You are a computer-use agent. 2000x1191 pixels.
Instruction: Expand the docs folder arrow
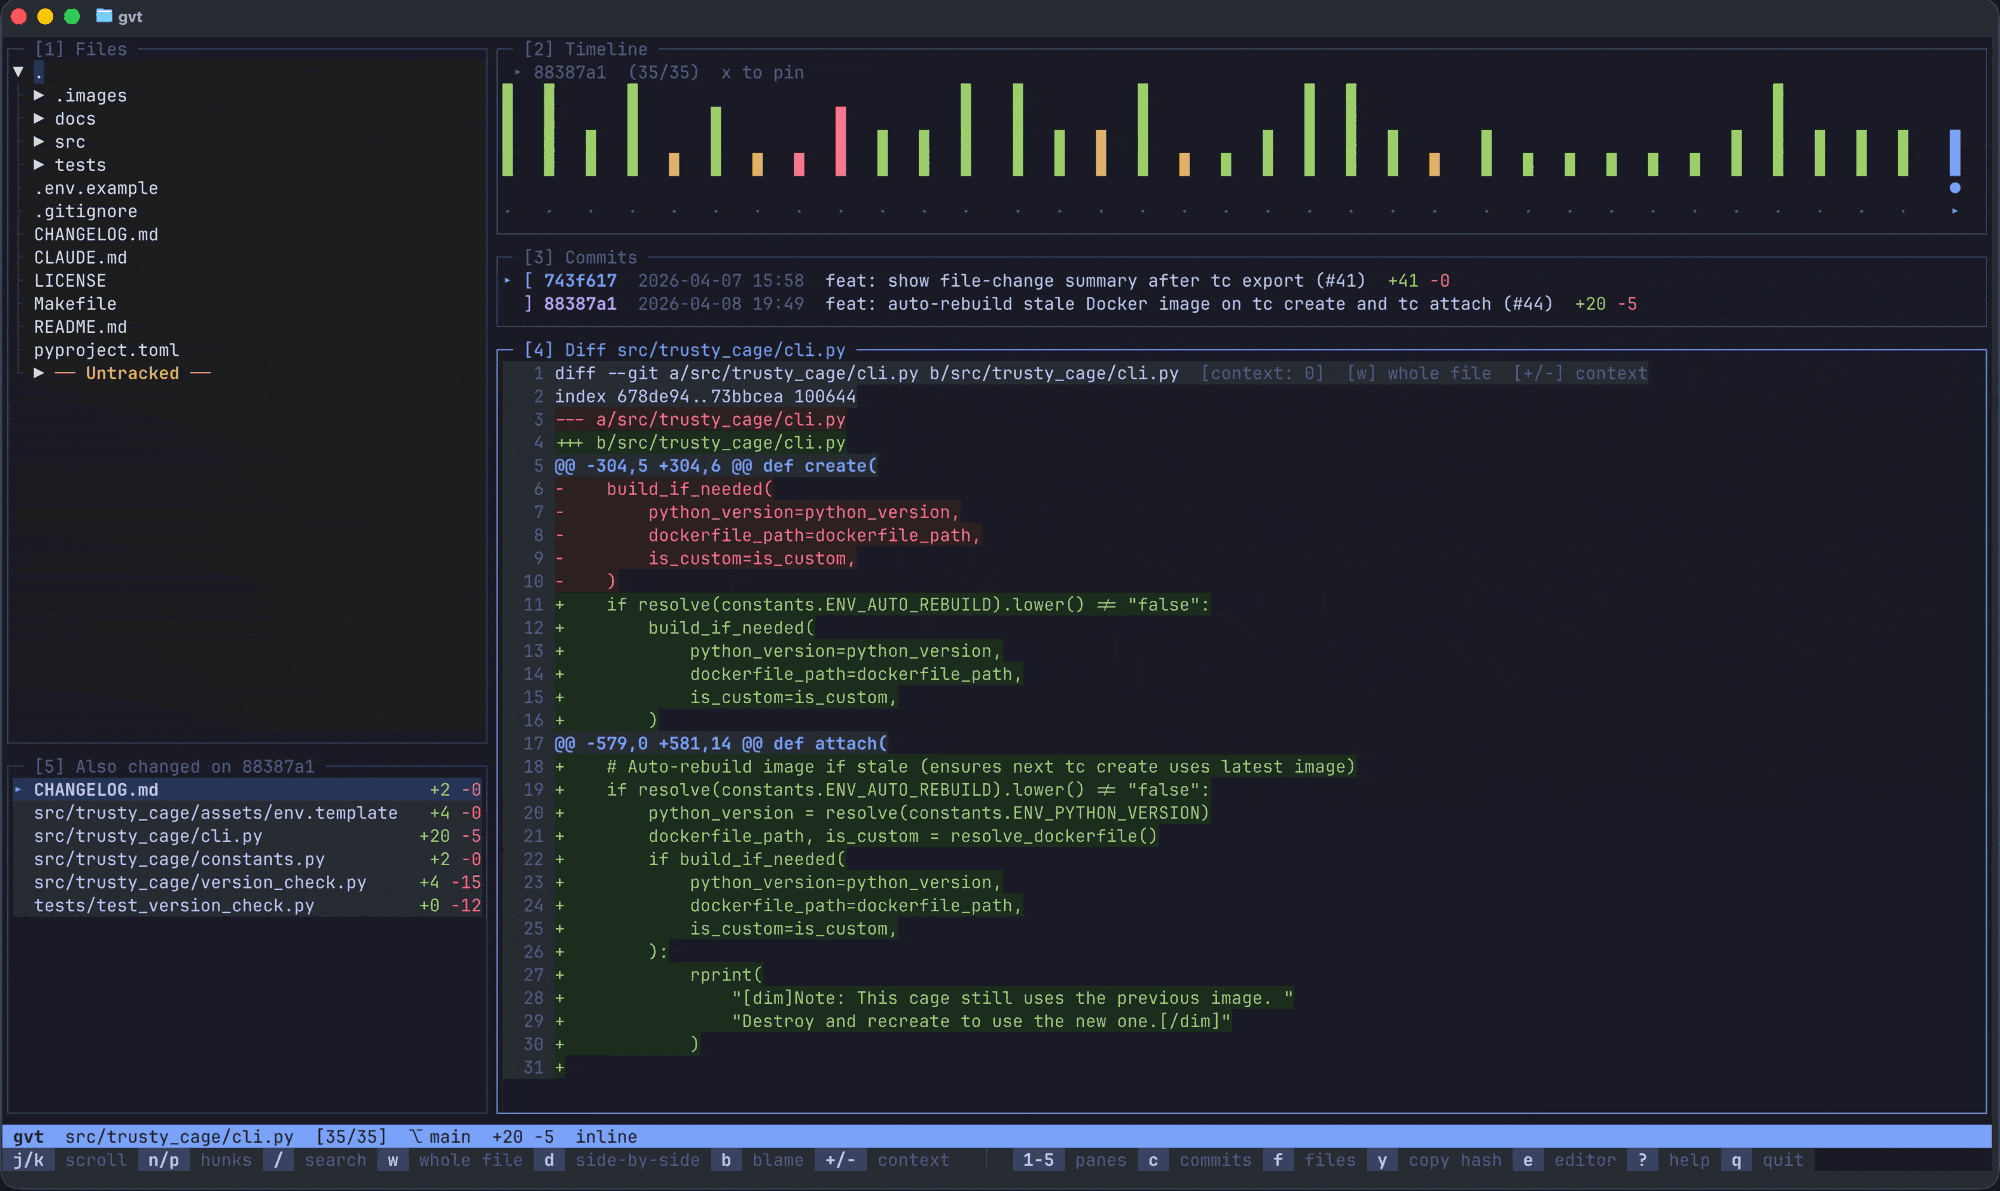(x=39, y=118)
